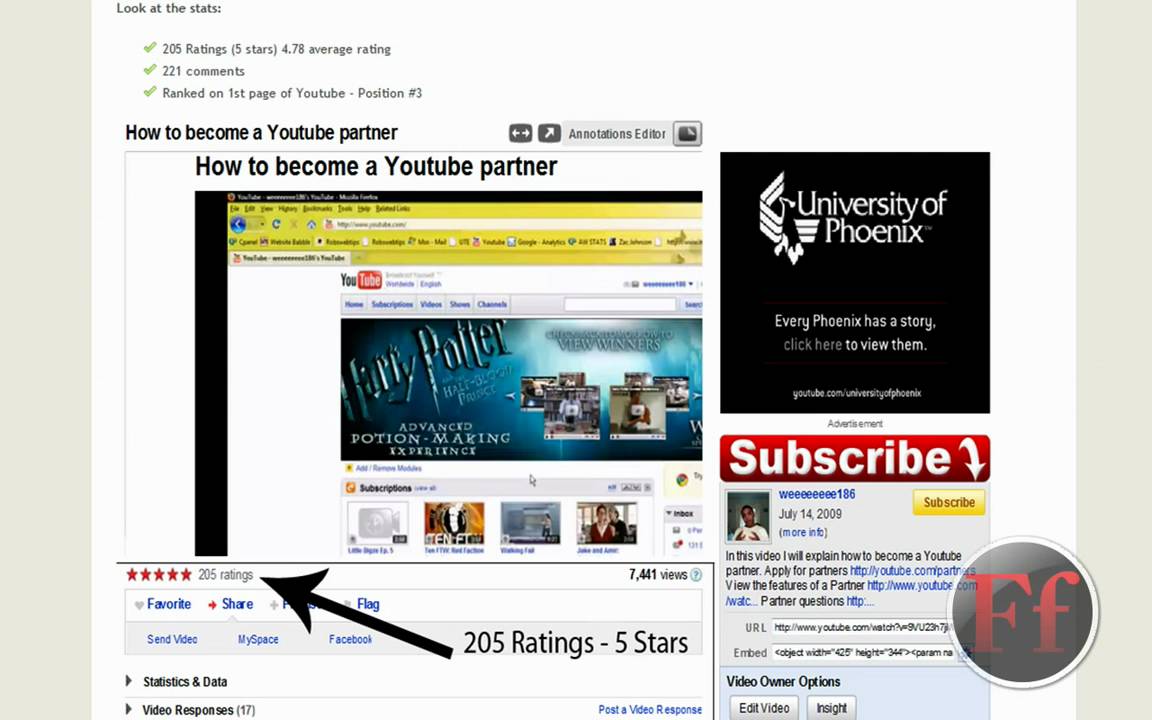Click the Harry Potter banner in video
Screen dimensions: 1152x720
tap(521, 389)
